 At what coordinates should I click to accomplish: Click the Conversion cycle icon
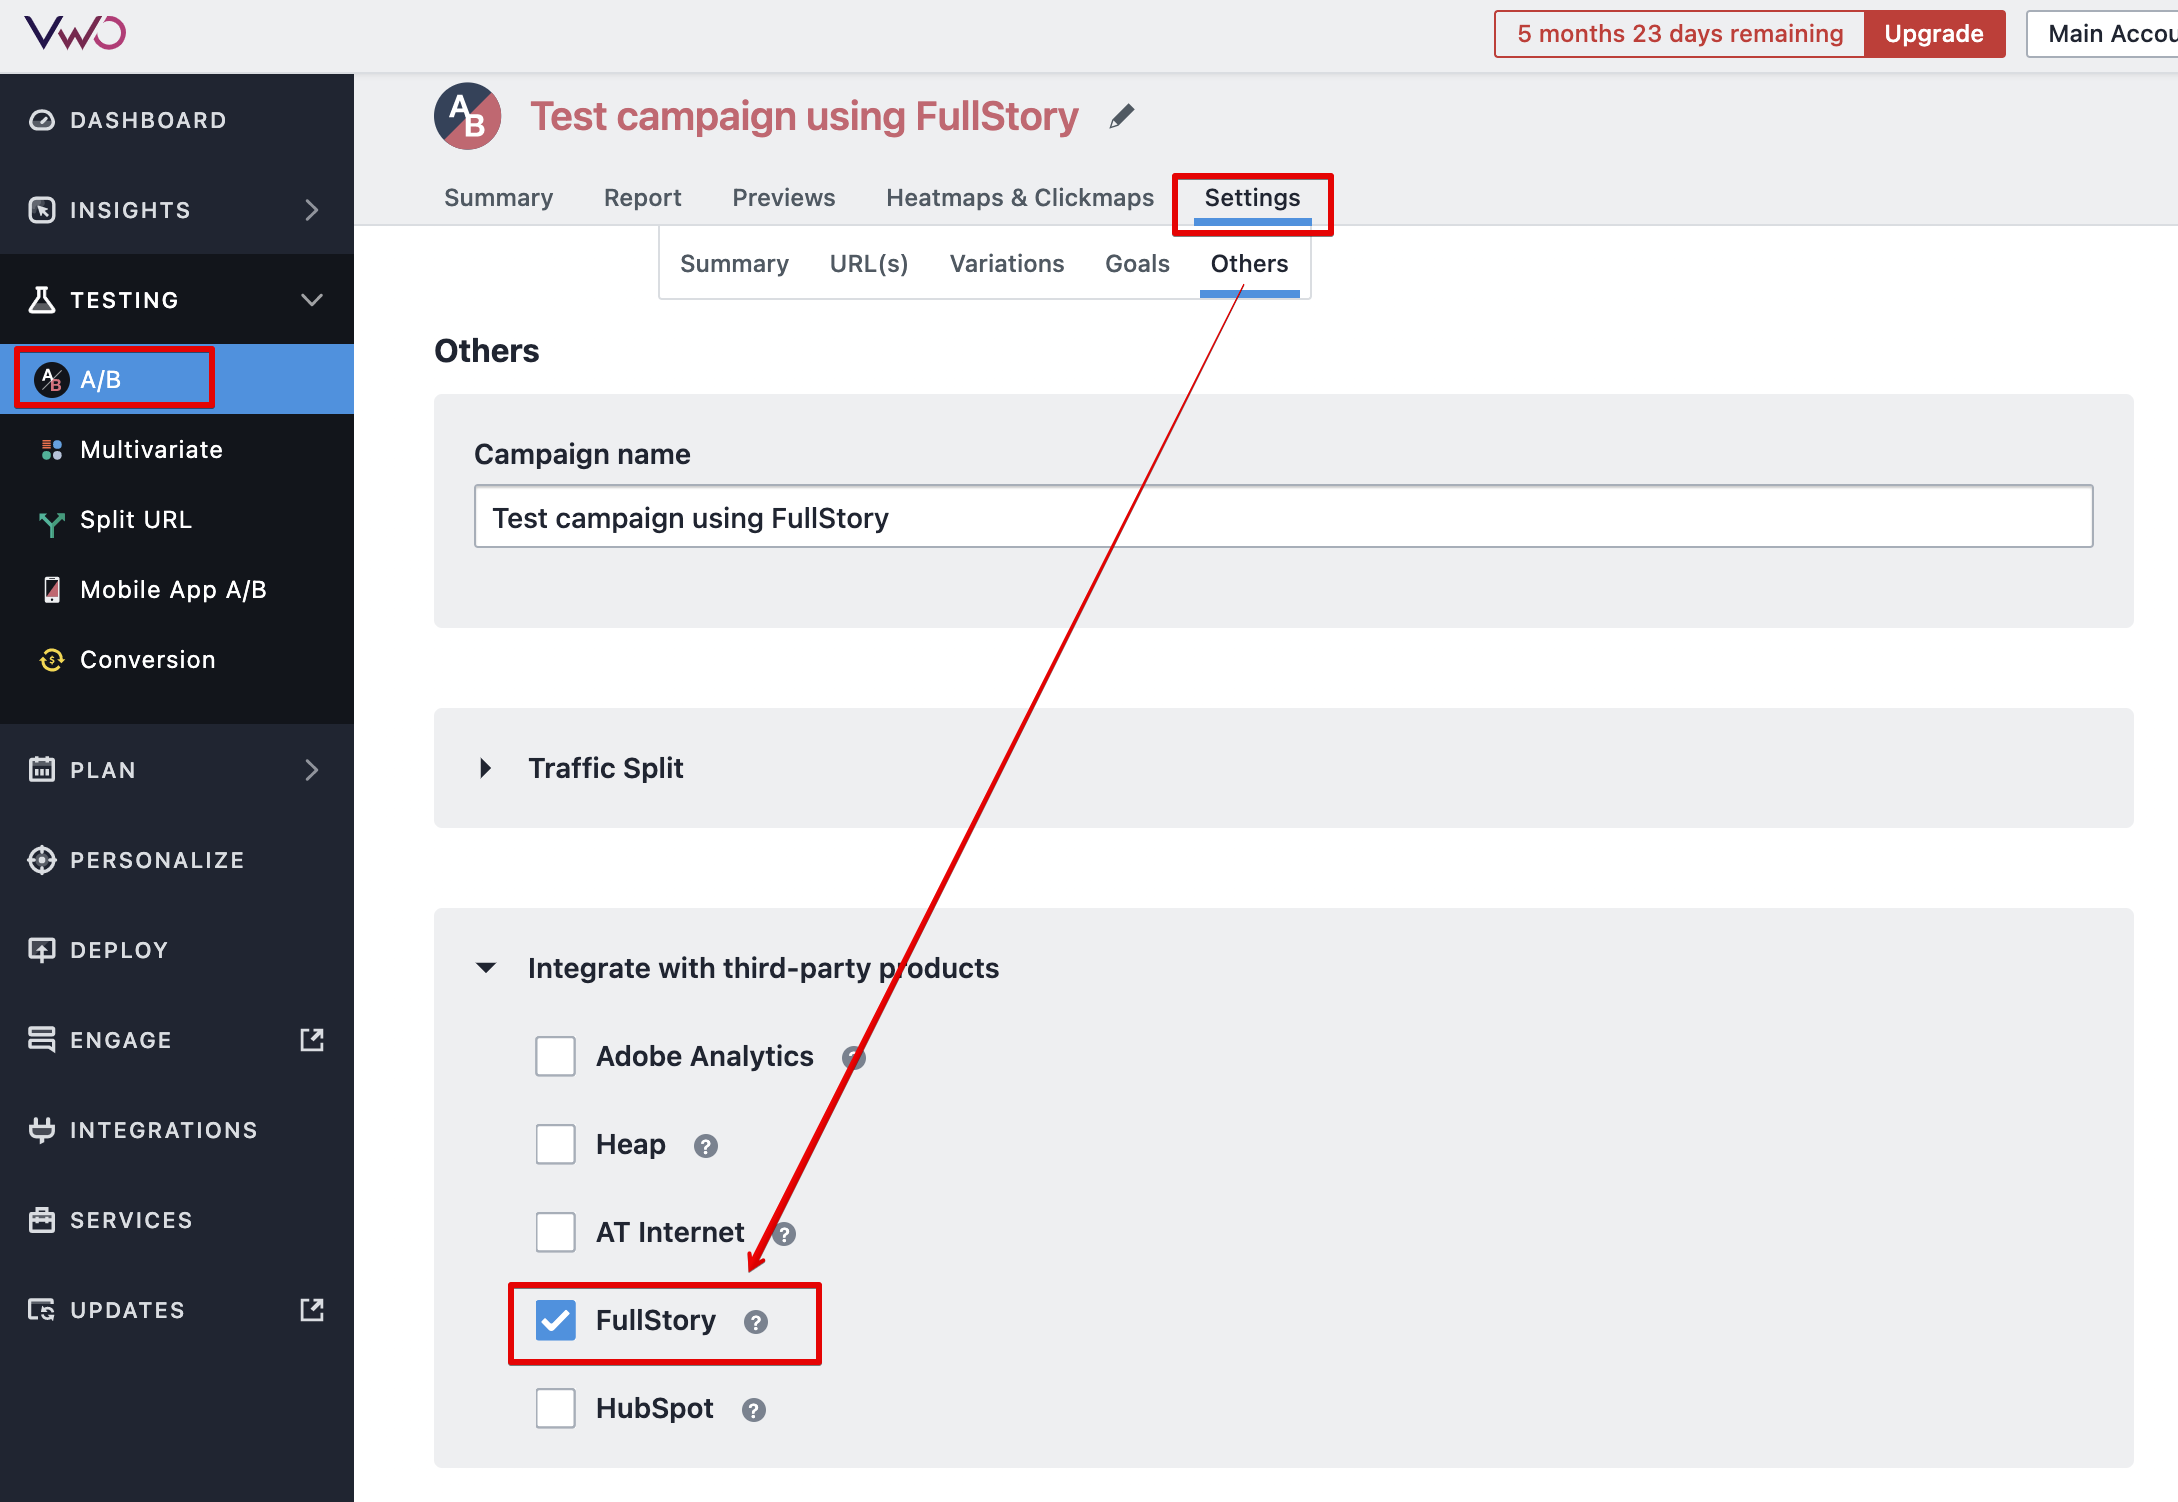point(52,660)
